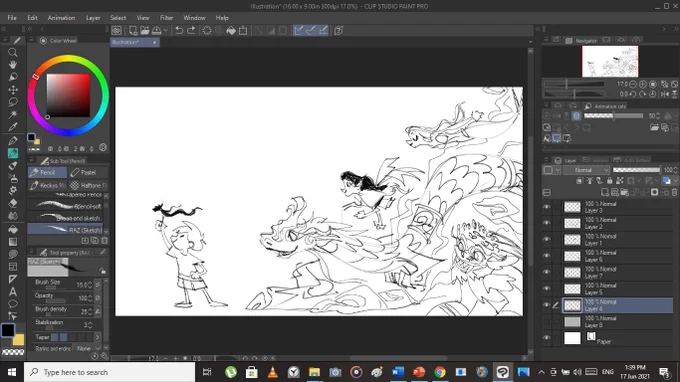Click zoom in in Navigator panel
Screen dimensions: 680x382
pyautogui.click(x=643, y=84)
